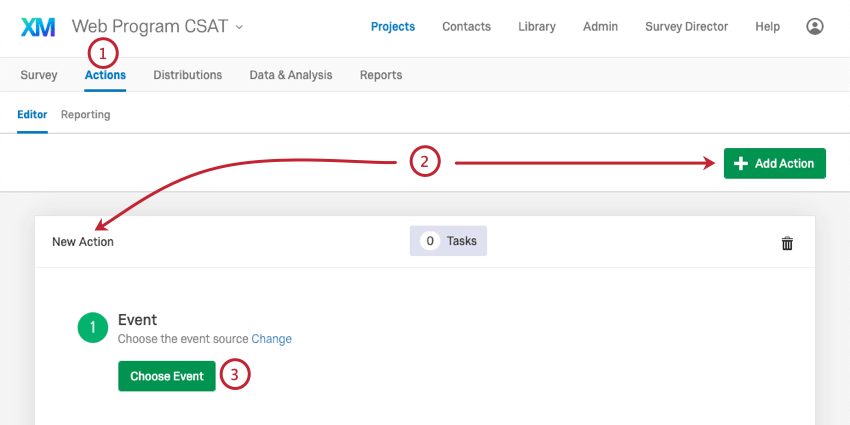
Task: Click the plus icon in Add Action
Action: [x=740, y=163]
